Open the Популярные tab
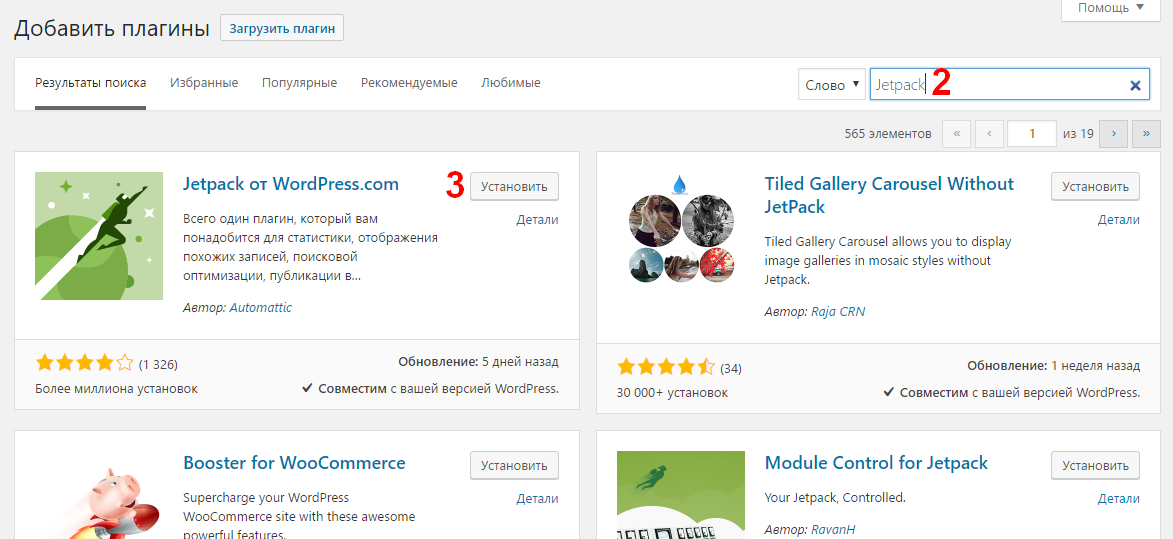This screenshot has width=1173, height=539. 299,83
